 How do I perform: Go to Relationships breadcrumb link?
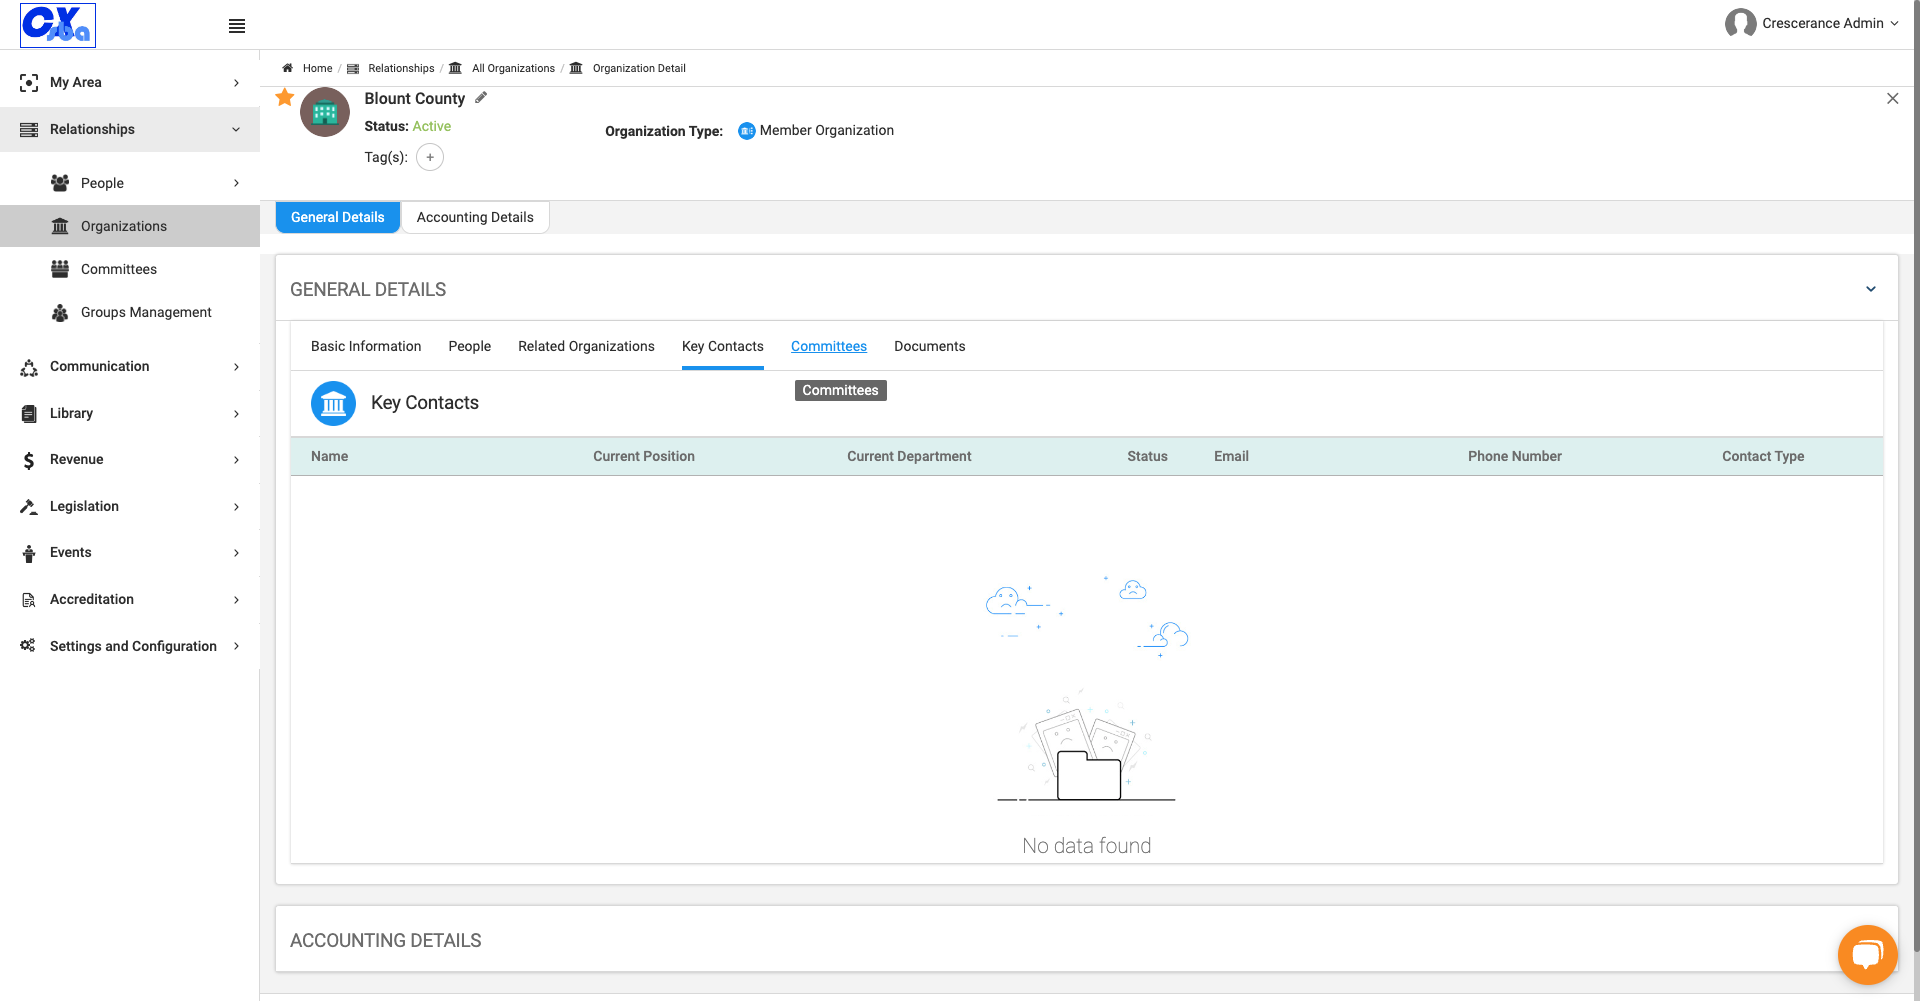click(x=401, y=68)
